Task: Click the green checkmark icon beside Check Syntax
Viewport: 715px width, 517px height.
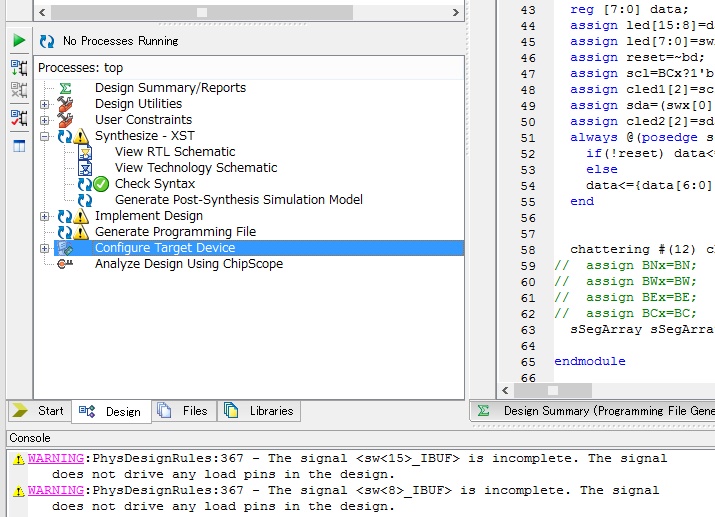Action: (x=101, y=184)
